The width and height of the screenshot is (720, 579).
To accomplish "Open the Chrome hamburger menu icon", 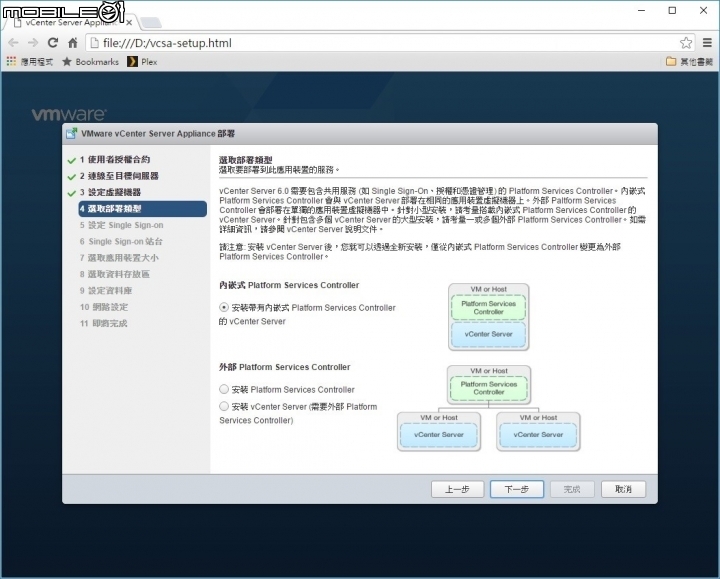I will 707,43.
